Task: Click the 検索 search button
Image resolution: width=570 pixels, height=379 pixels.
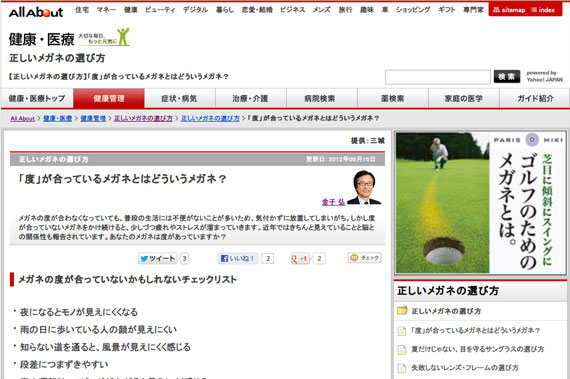Action: tap(507, 77)
